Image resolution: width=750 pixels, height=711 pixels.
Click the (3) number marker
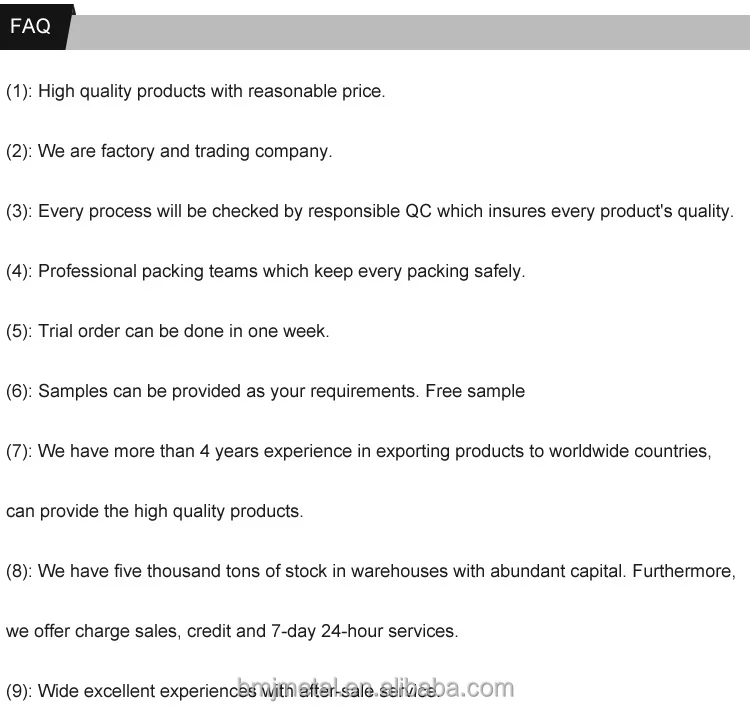point(19,212)
